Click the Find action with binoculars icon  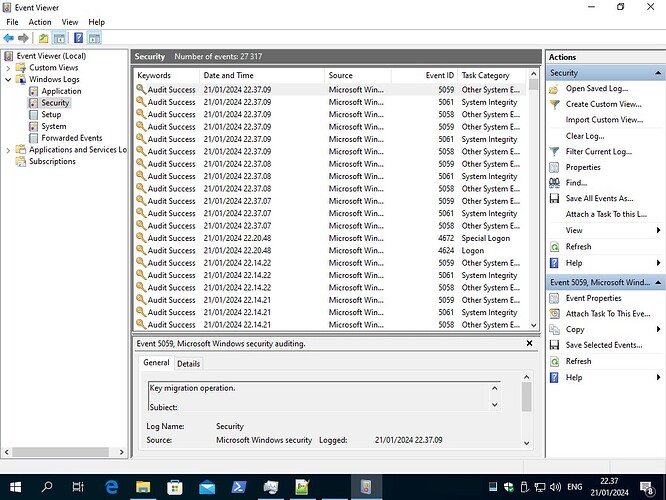pos(576,183)
